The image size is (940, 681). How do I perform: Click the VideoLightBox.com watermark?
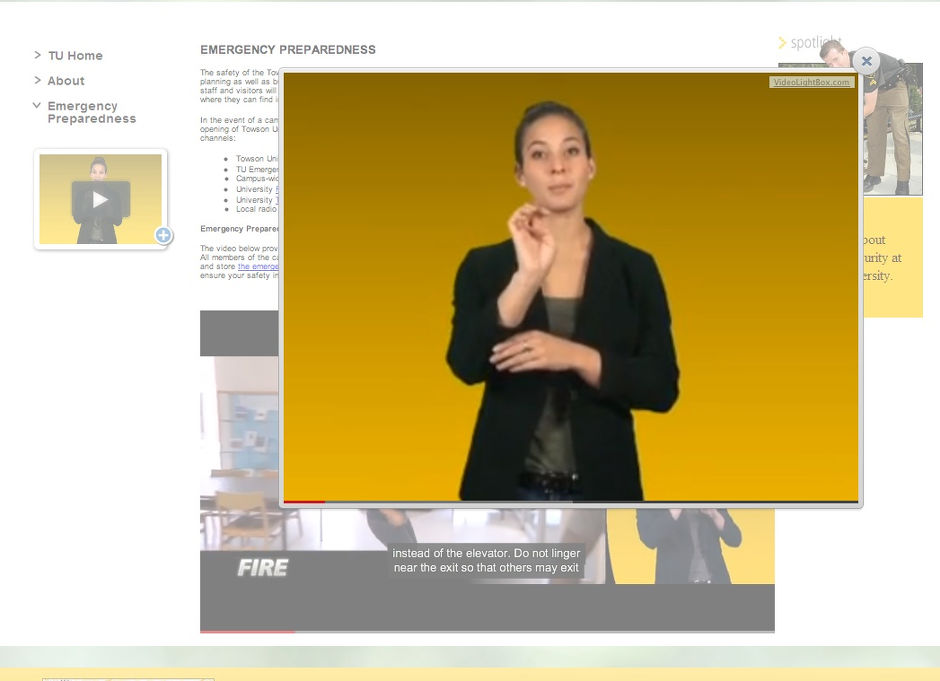[x=812, y=82]
